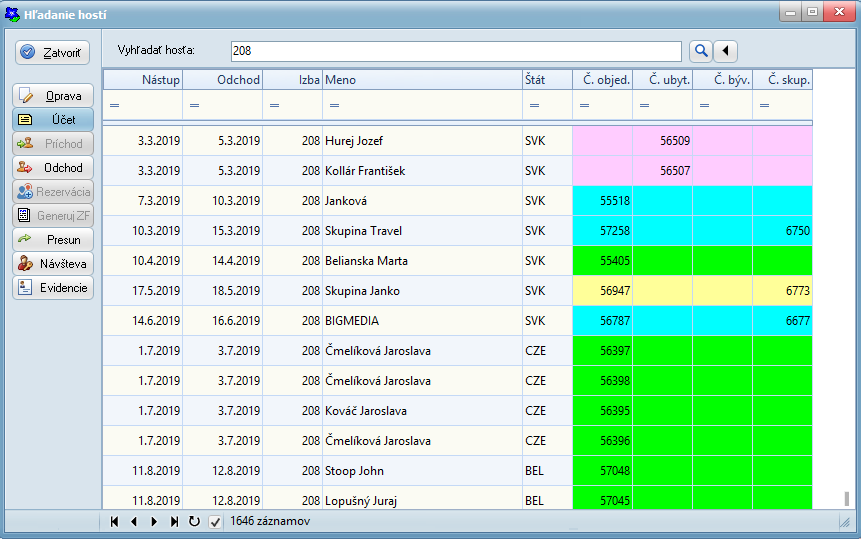Open filter operator under Nástup column

point(114,105)
